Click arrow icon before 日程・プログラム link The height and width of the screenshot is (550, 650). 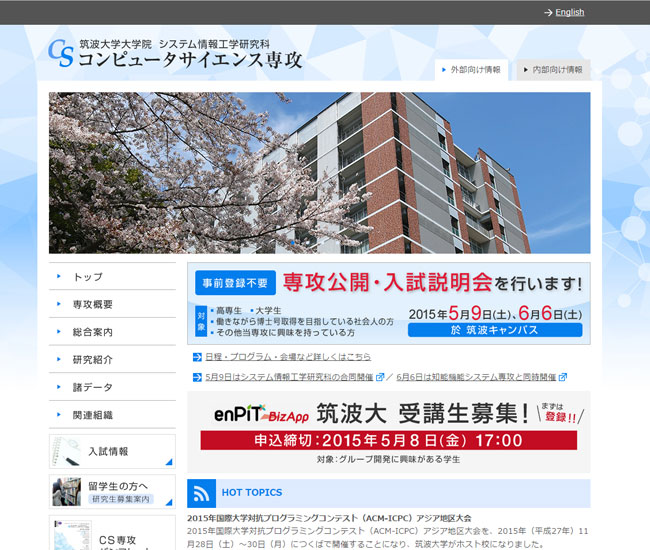pyautogui.click(x=197, y=357)
